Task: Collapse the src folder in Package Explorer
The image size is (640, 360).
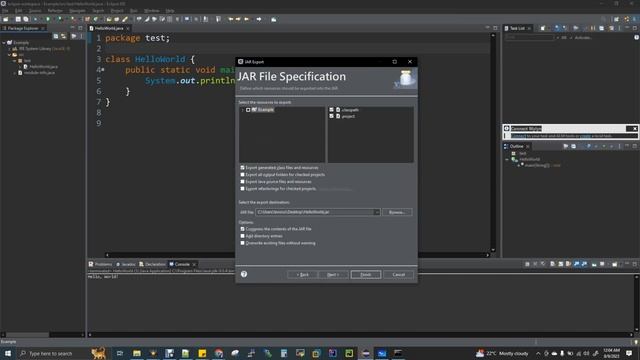Action: [x=9, y=55]
